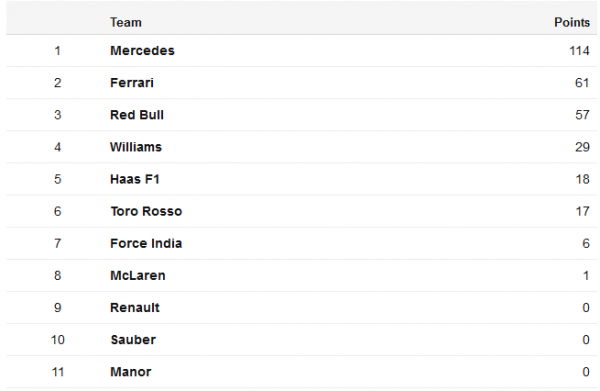Select Toro Rosso's 17 points value
600x391 pixels.
click(582, 212)
